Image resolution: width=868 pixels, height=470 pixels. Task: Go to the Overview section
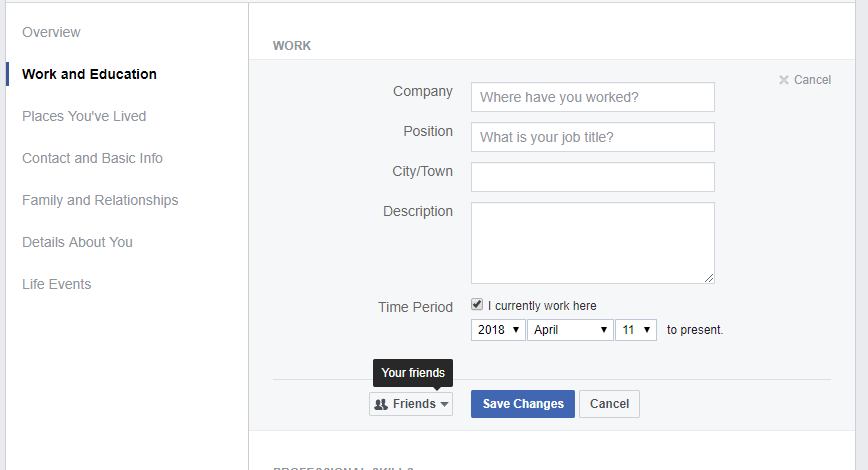click(x=51, y=32)
